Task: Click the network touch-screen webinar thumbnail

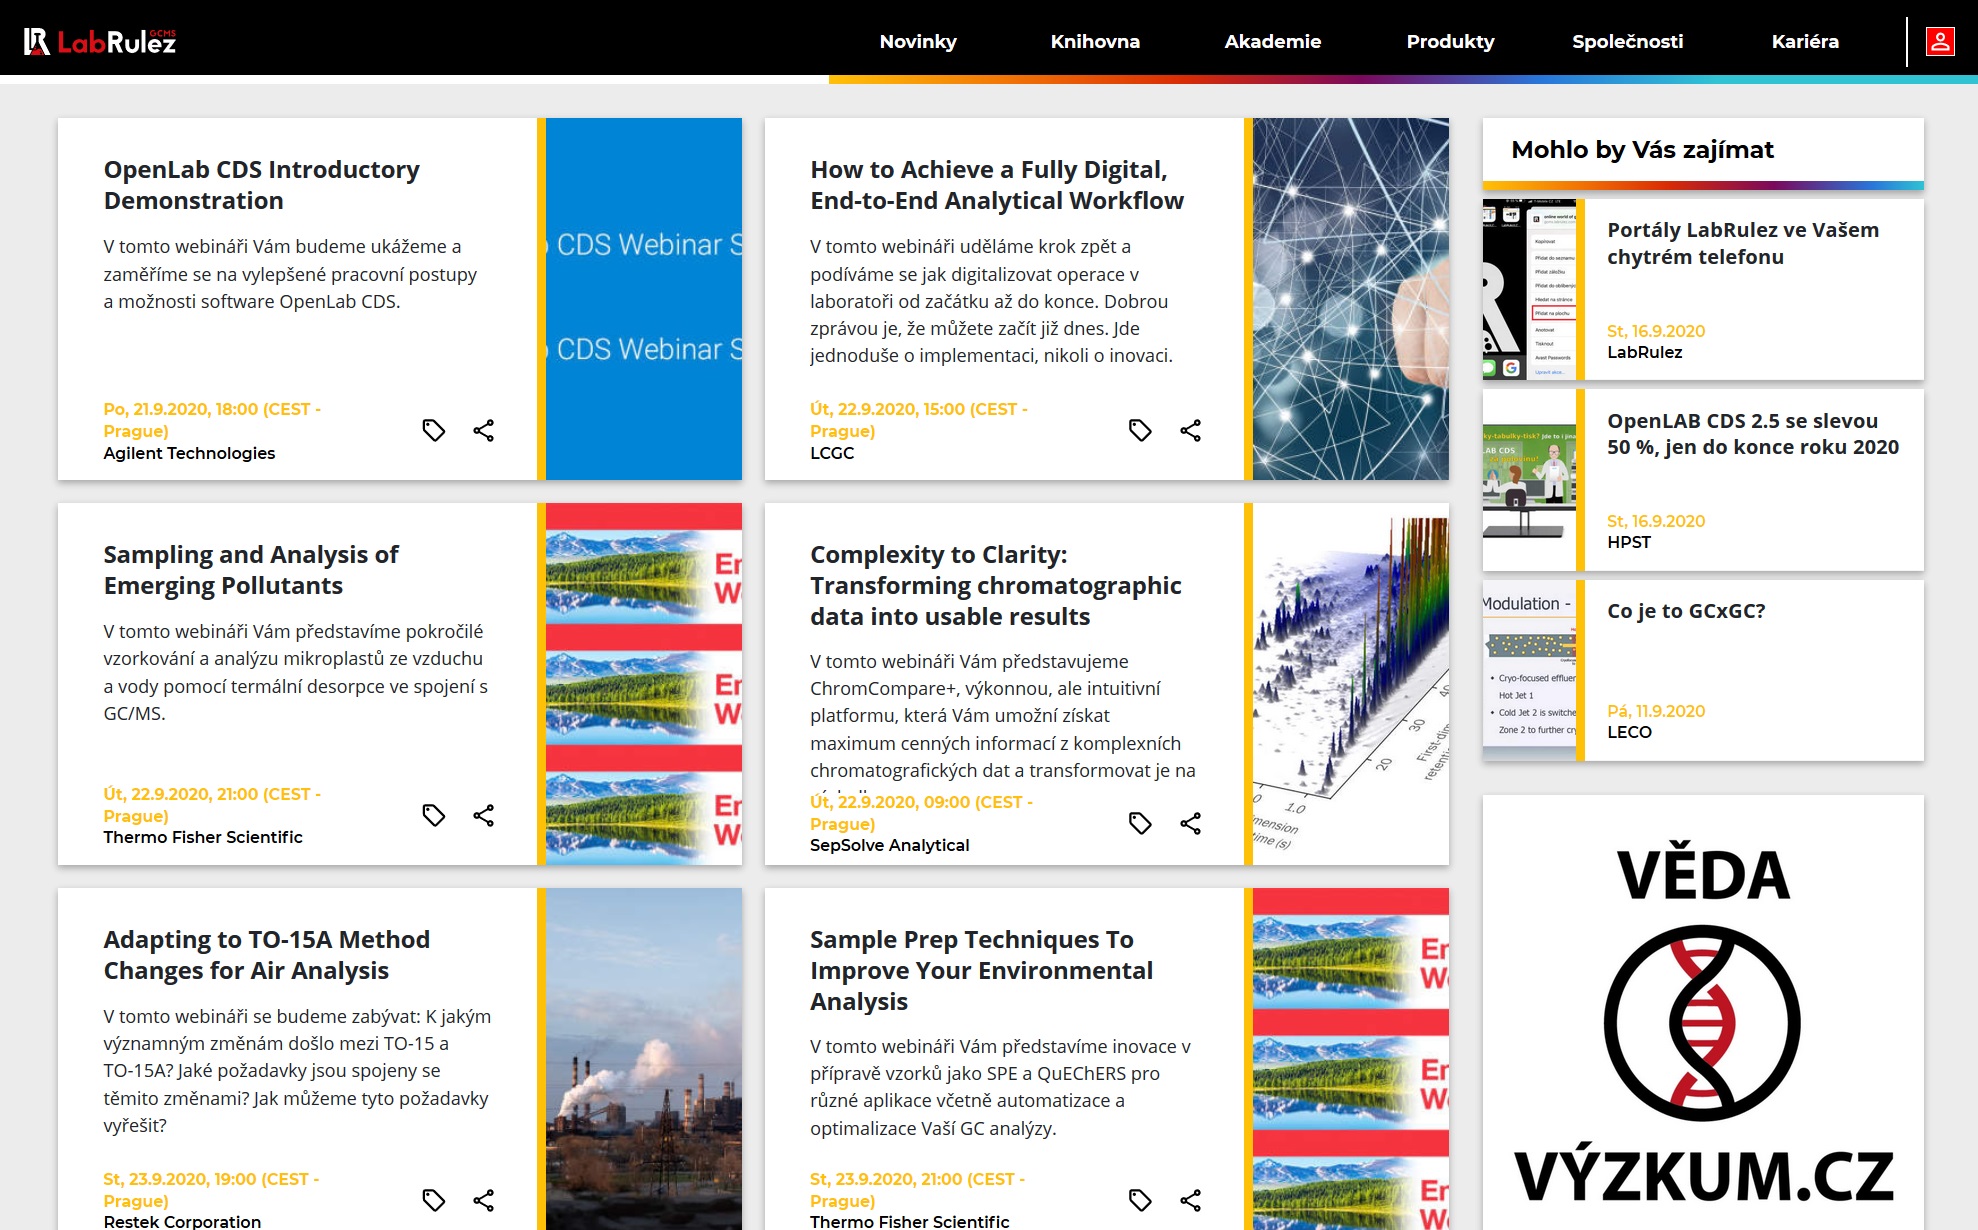Action: click(x=1351, y=299)
